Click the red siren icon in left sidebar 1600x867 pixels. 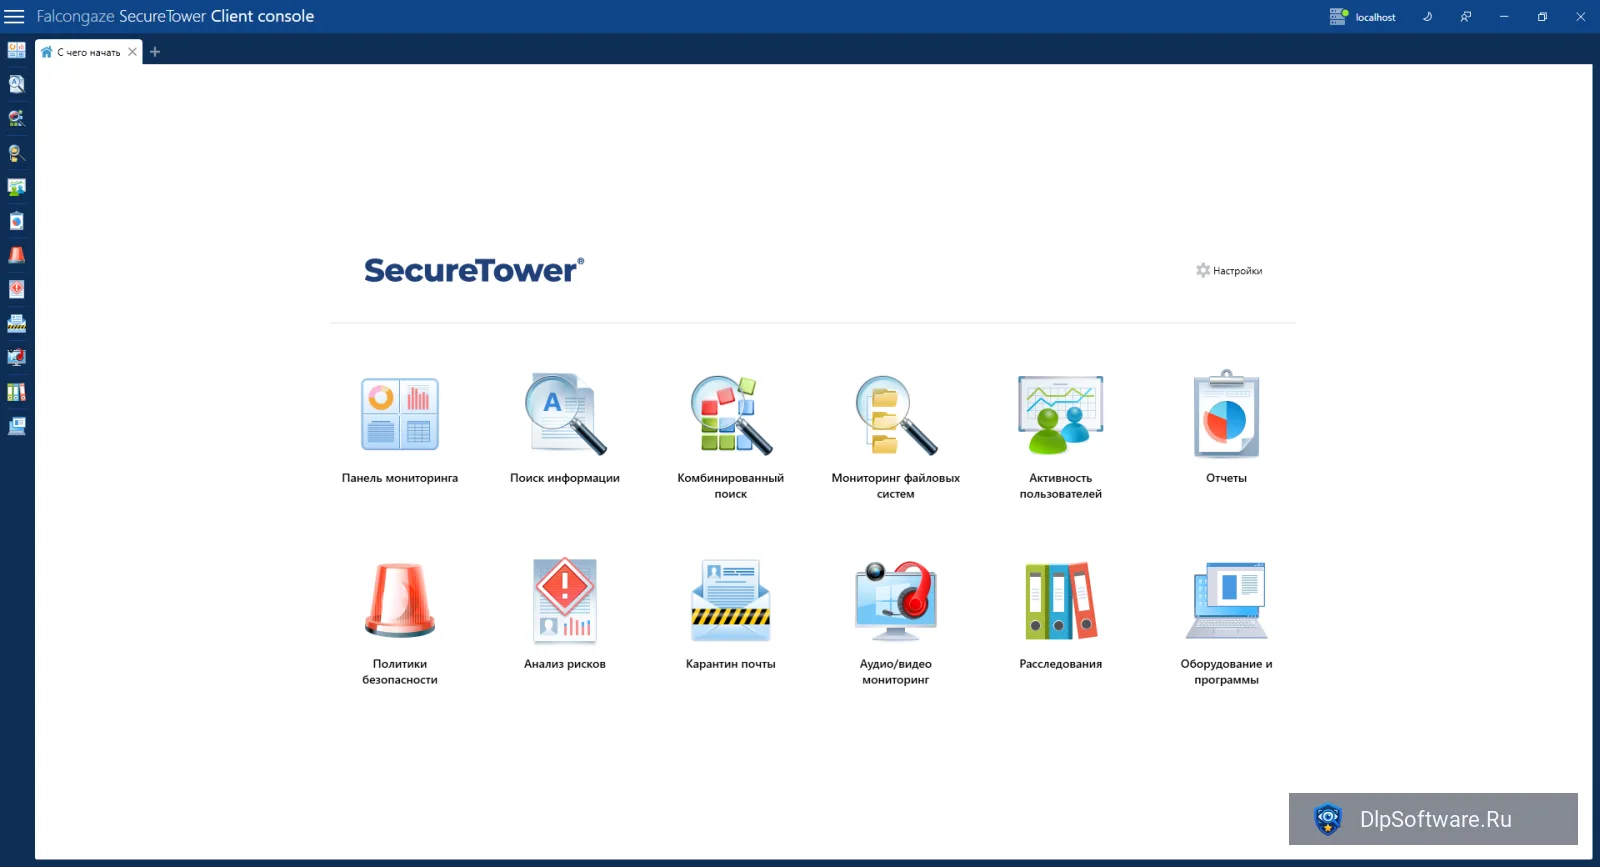pyautogui.click(x=17, y=255)
